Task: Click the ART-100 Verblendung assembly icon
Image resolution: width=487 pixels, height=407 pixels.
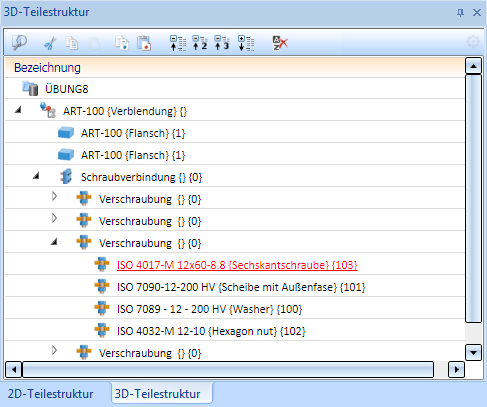Action: point(48,110)
